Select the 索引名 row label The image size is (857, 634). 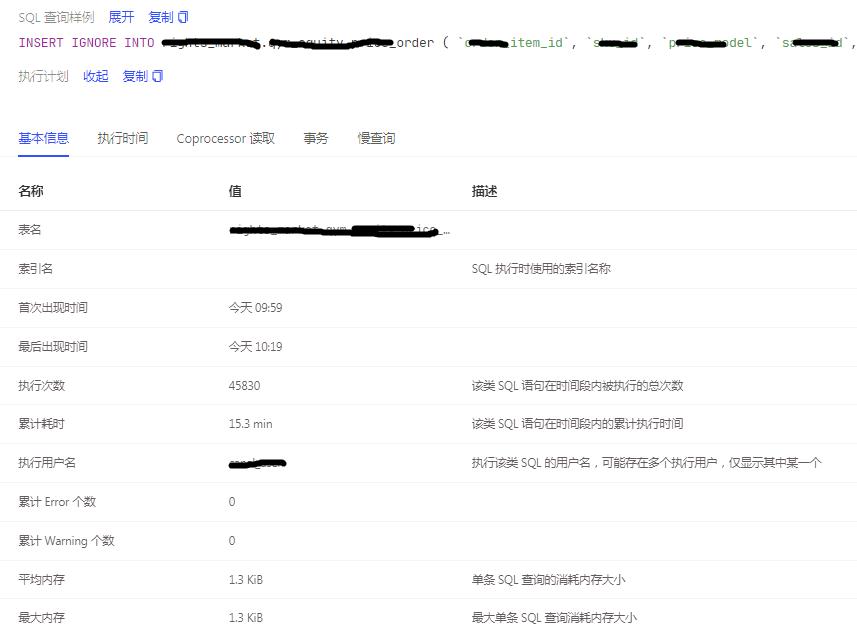coord(36,269)
